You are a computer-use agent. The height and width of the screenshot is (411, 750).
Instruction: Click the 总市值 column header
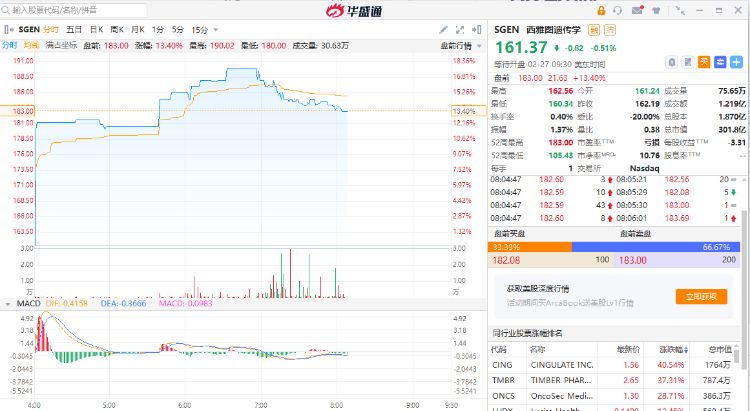click(720, 350)
